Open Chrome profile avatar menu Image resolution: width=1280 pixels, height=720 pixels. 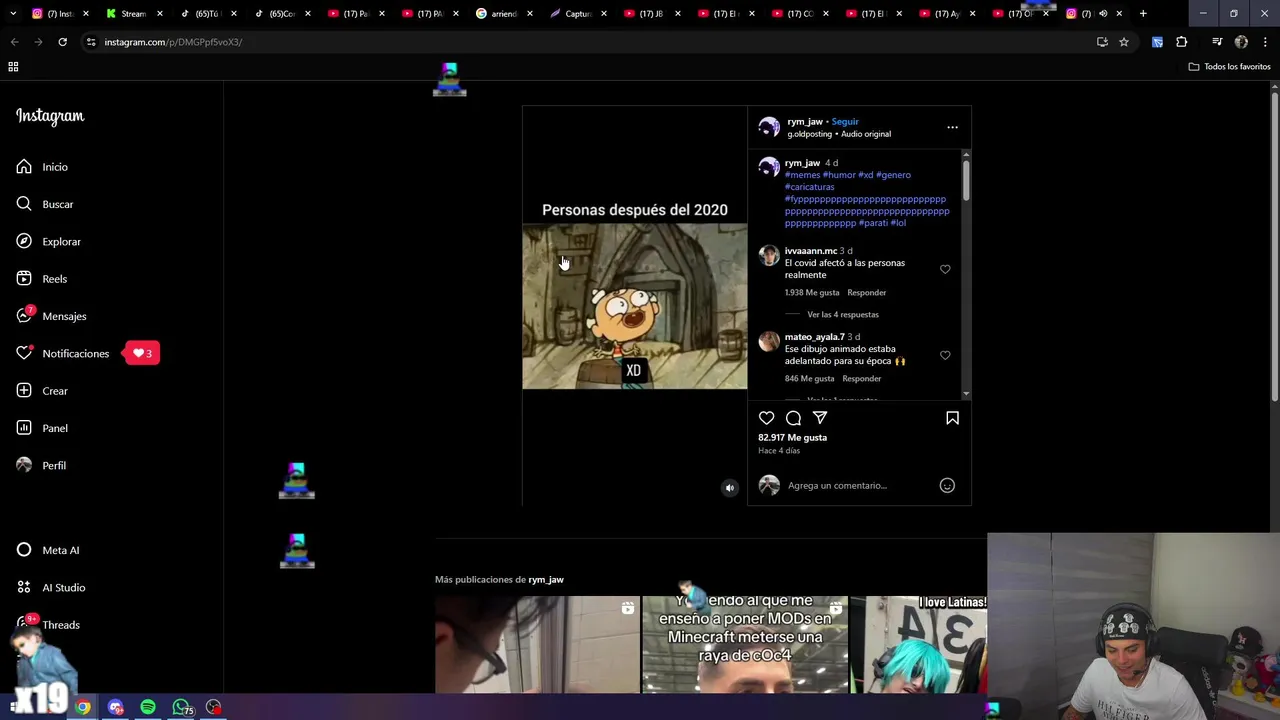1241,42
